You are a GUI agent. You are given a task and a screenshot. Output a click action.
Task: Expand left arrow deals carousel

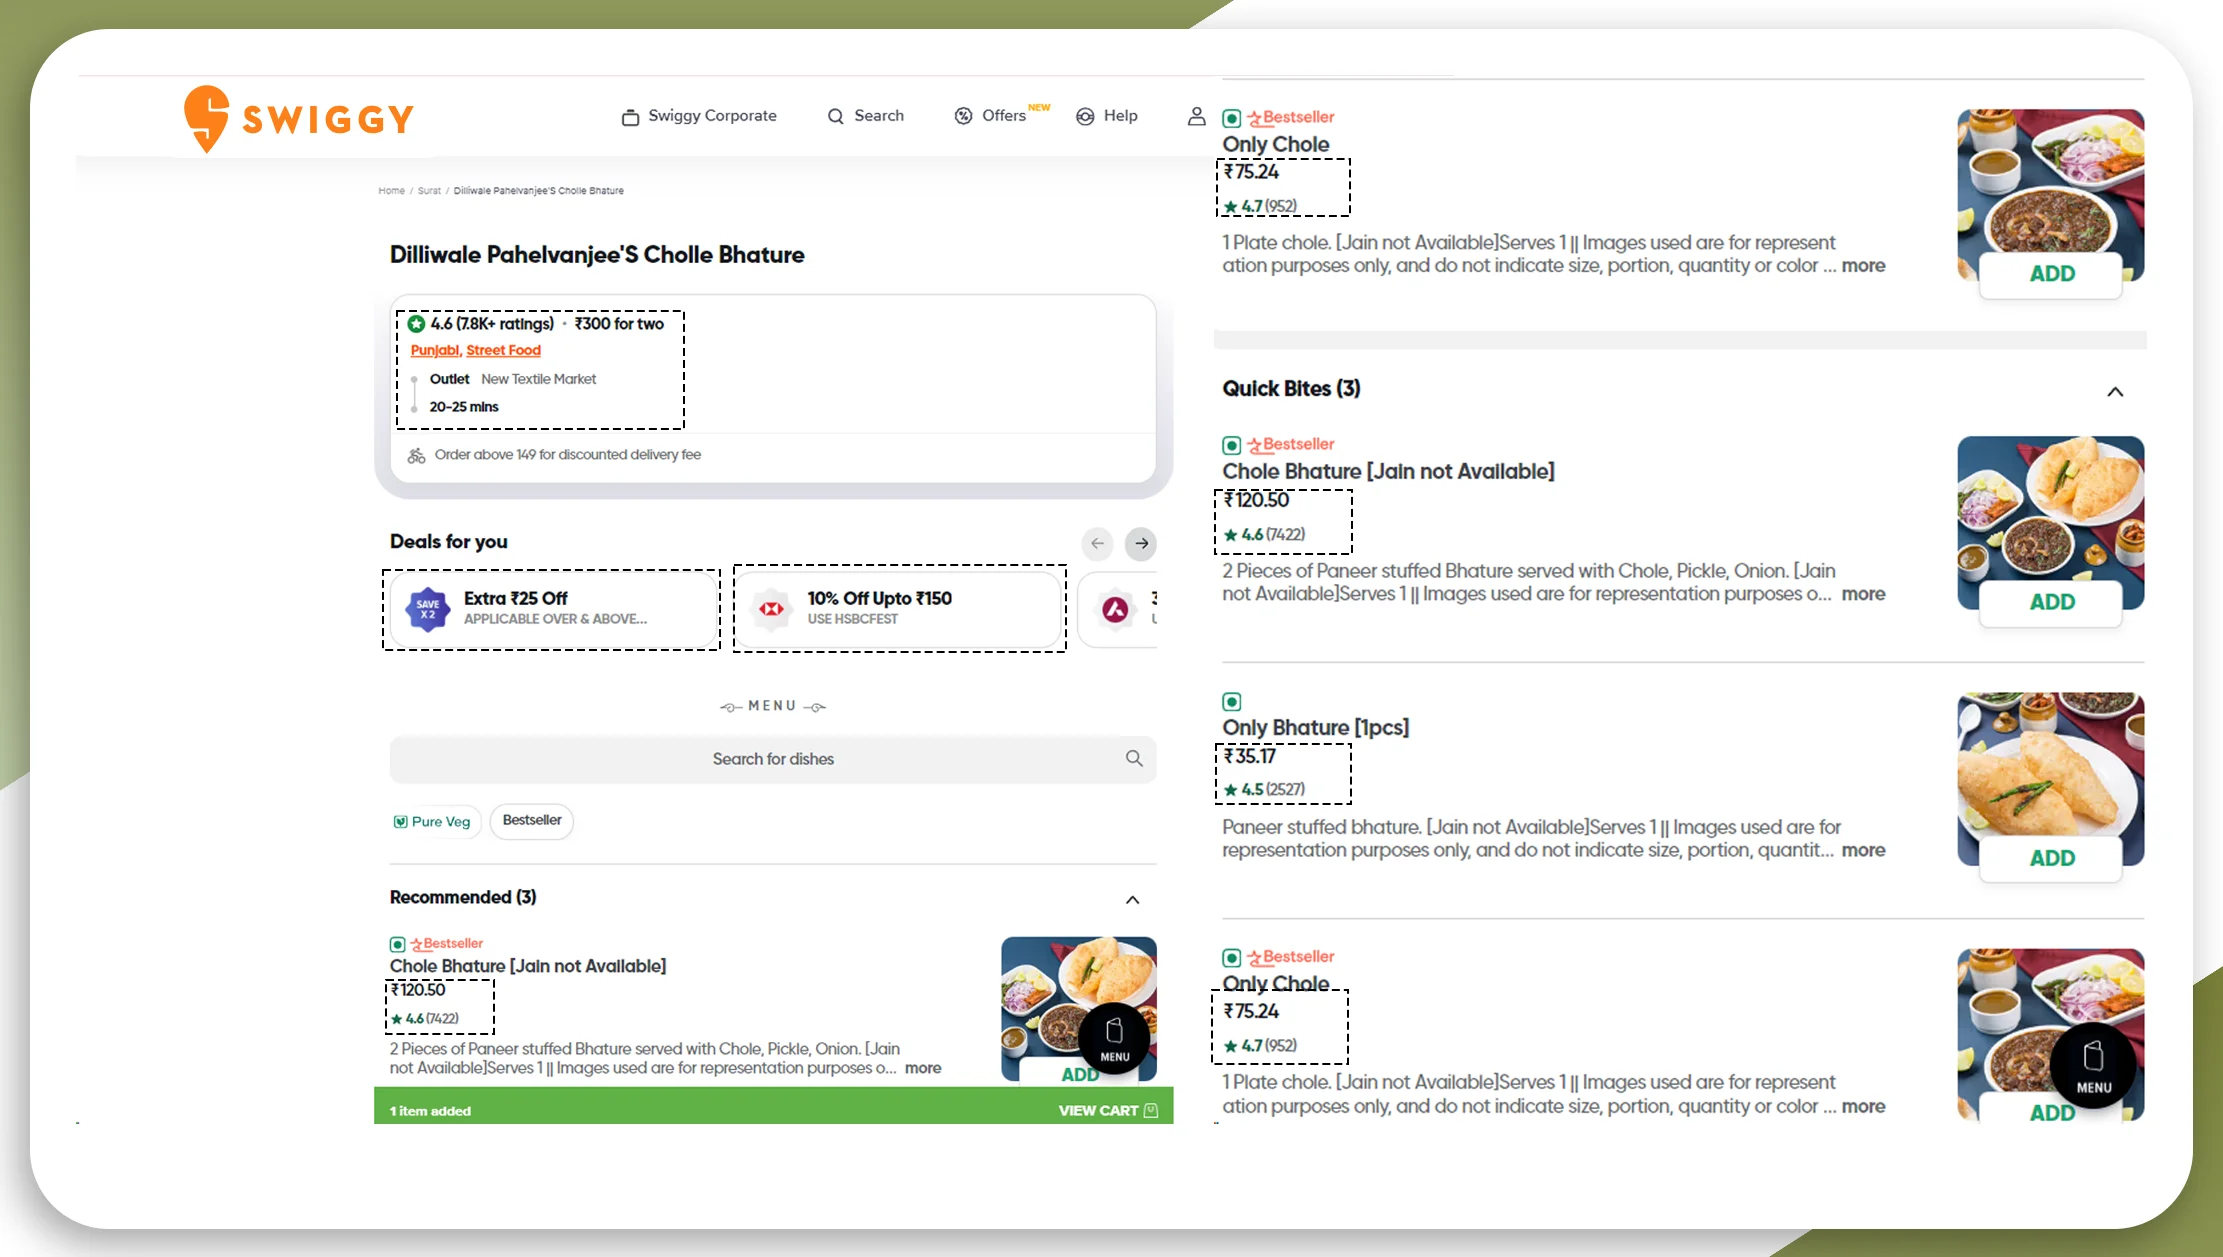(1098, 542)
